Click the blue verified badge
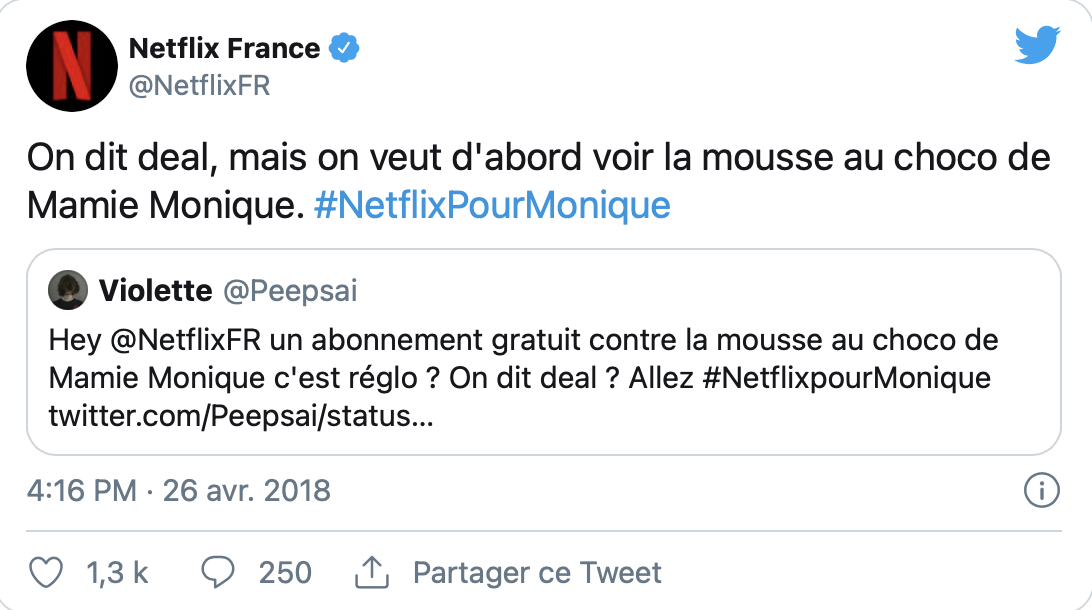This screenshot has height=610, width=1092. (x=345, y=48)
